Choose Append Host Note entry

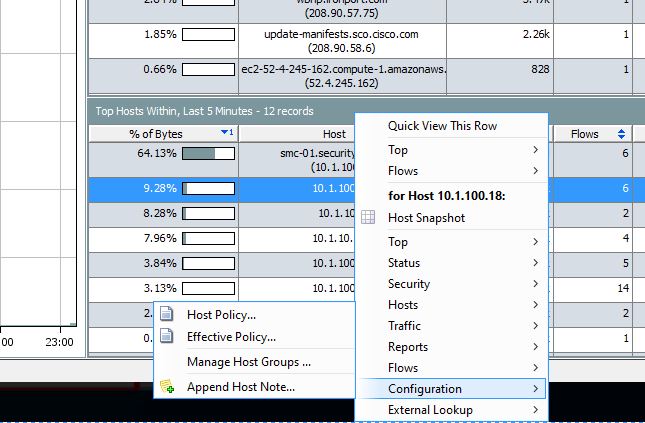[241, 387]
